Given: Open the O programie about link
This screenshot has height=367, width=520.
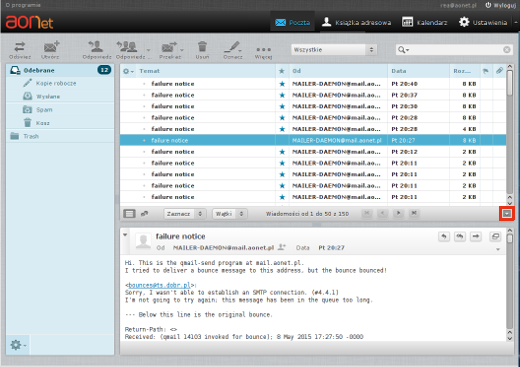Looking at the screenshot, I should 22,5.
